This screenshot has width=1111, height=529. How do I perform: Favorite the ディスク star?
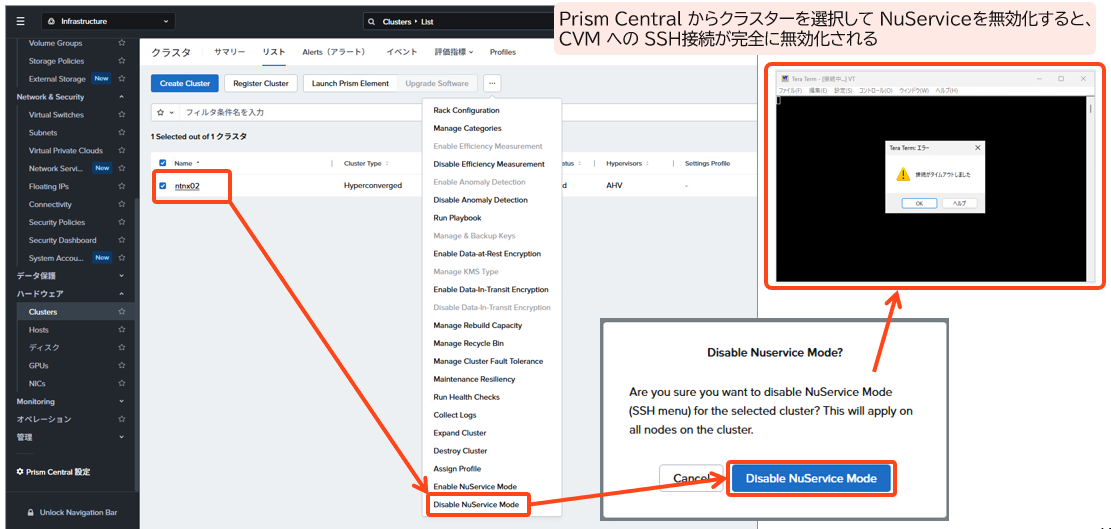click(x=122, y=348)
